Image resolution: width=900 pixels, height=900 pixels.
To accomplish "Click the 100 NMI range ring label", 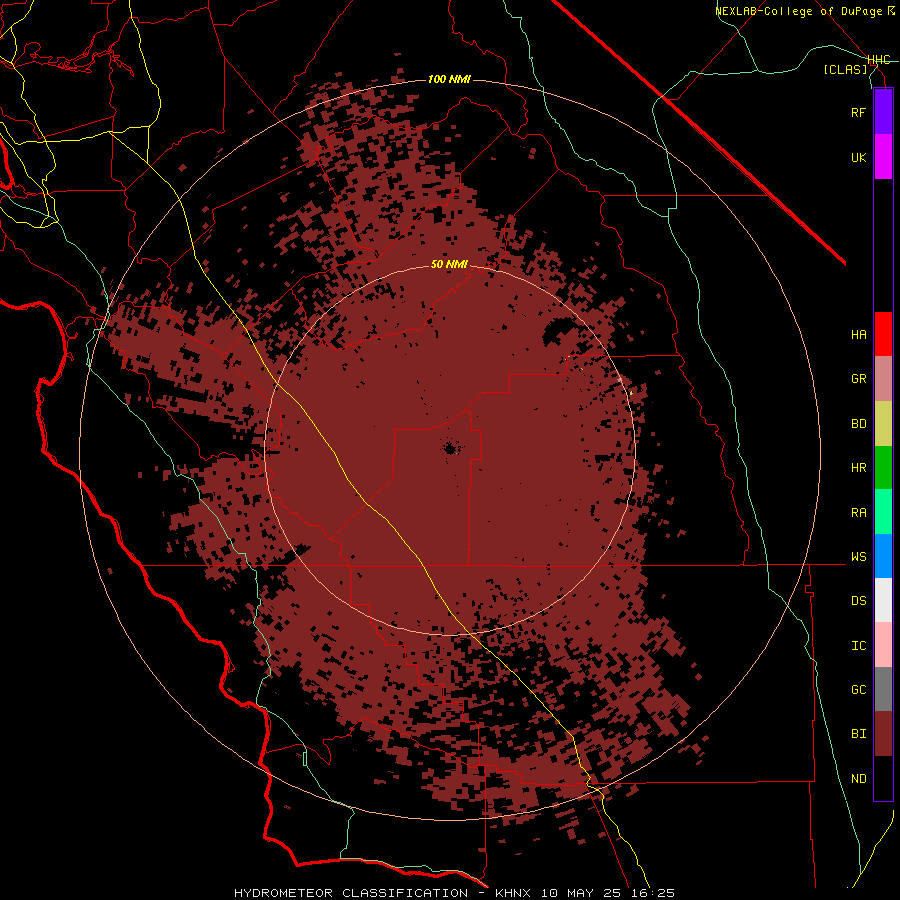I will pos(449,79).
